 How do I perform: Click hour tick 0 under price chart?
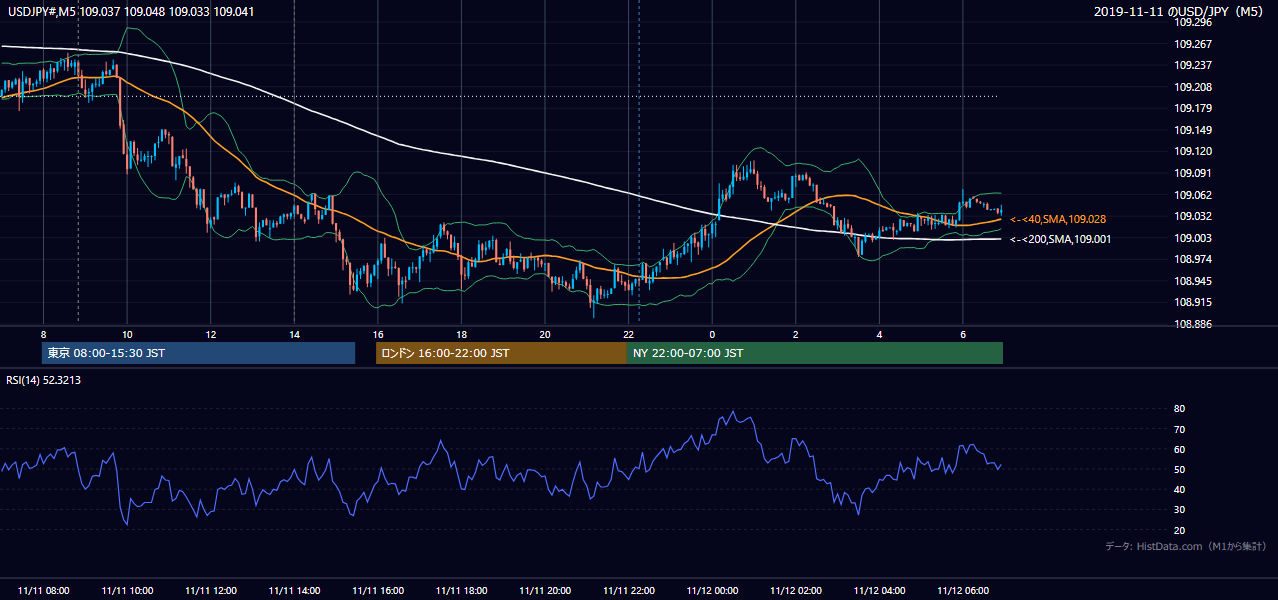click(x=712, y=334)
